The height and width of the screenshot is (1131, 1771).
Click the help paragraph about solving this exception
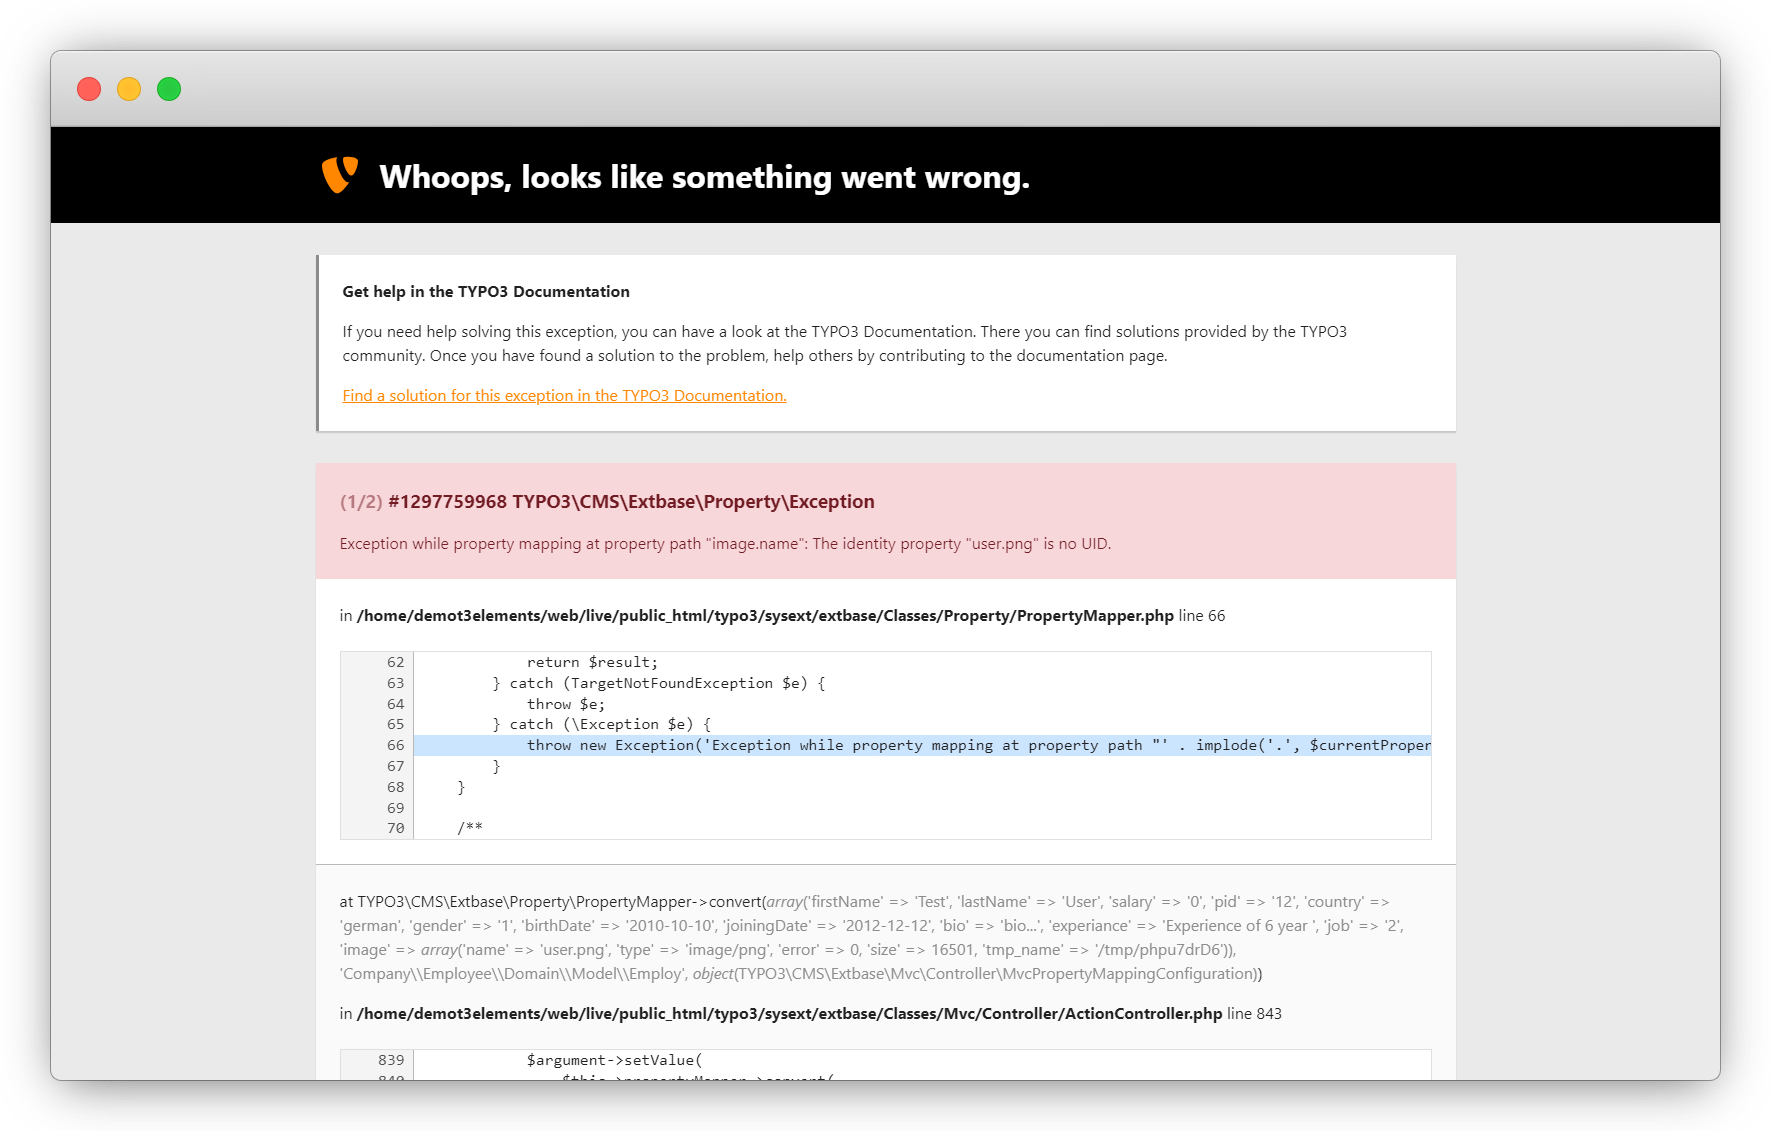[x=844, y=344]
